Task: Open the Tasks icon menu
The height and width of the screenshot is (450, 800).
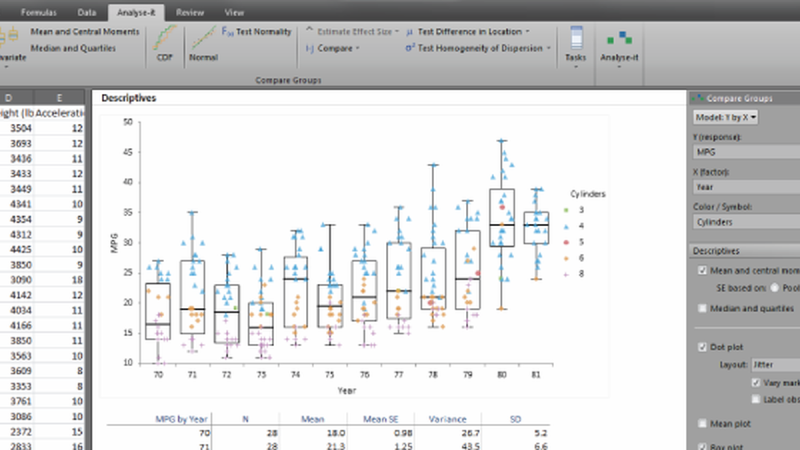Action: 576,38
